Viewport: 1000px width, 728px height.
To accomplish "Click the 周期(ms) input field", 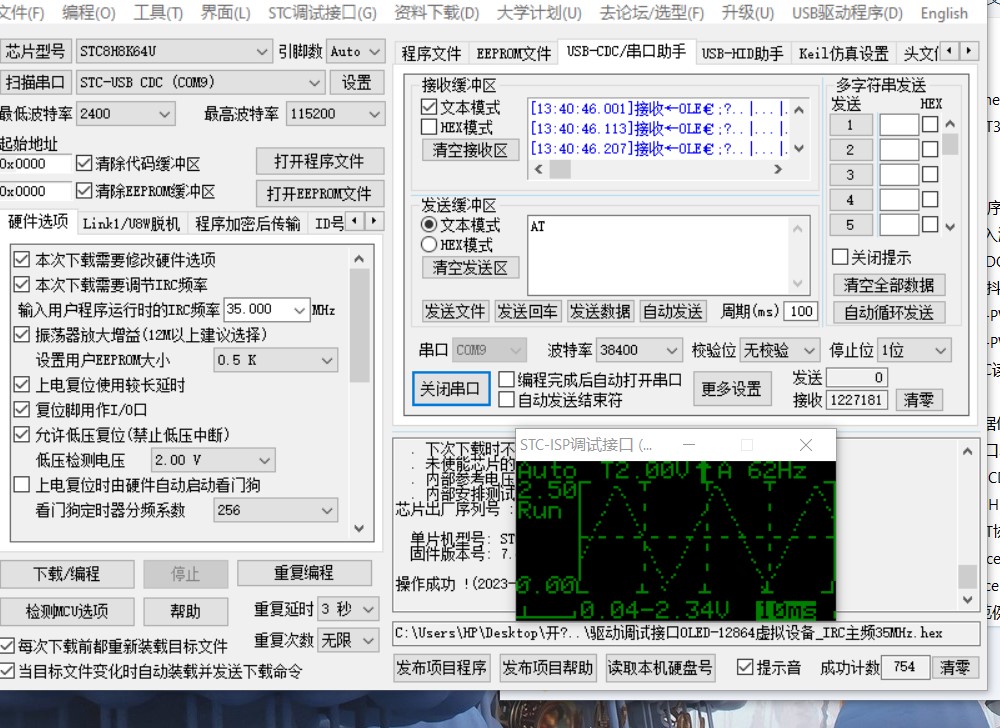I will tap(800, 311).
